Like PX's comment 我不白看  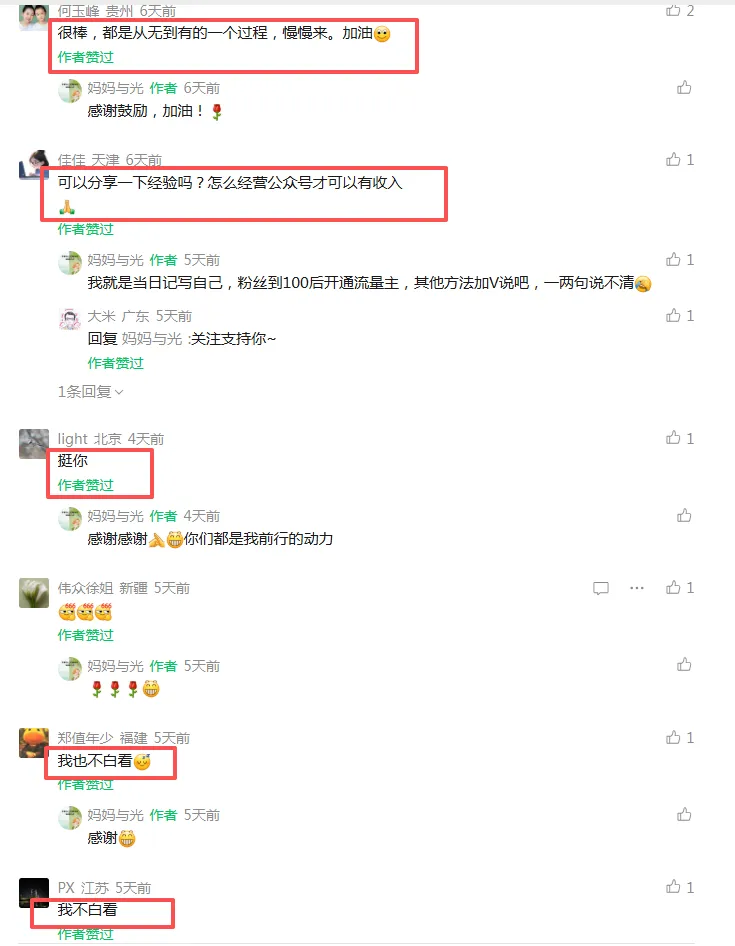tap(673, 887)
